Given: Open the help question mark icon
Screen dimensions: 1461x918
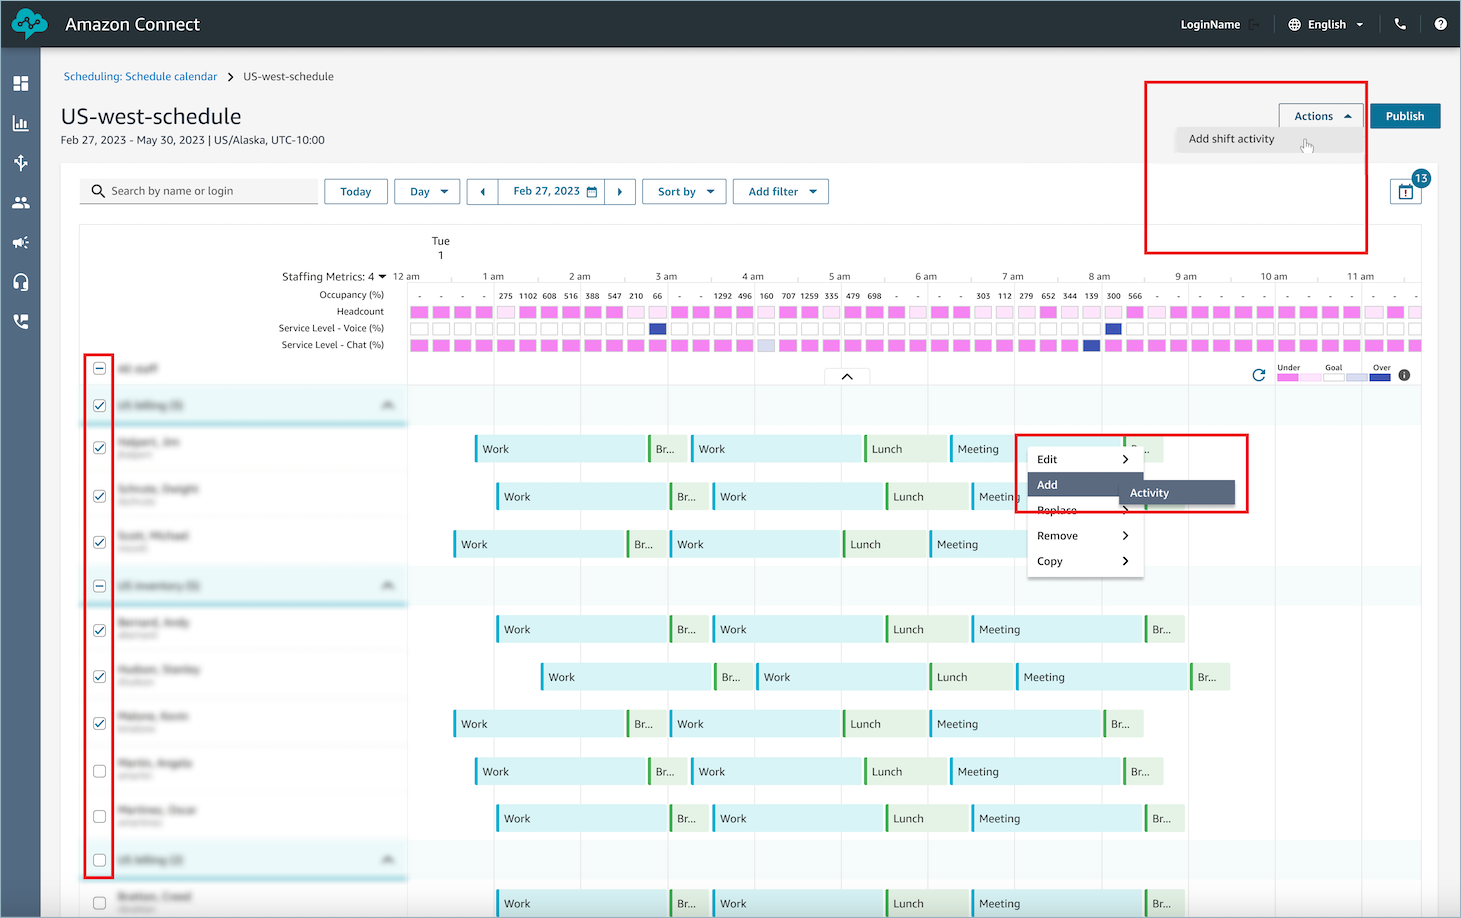Looking at the screenshot, I should [1440, 24].
